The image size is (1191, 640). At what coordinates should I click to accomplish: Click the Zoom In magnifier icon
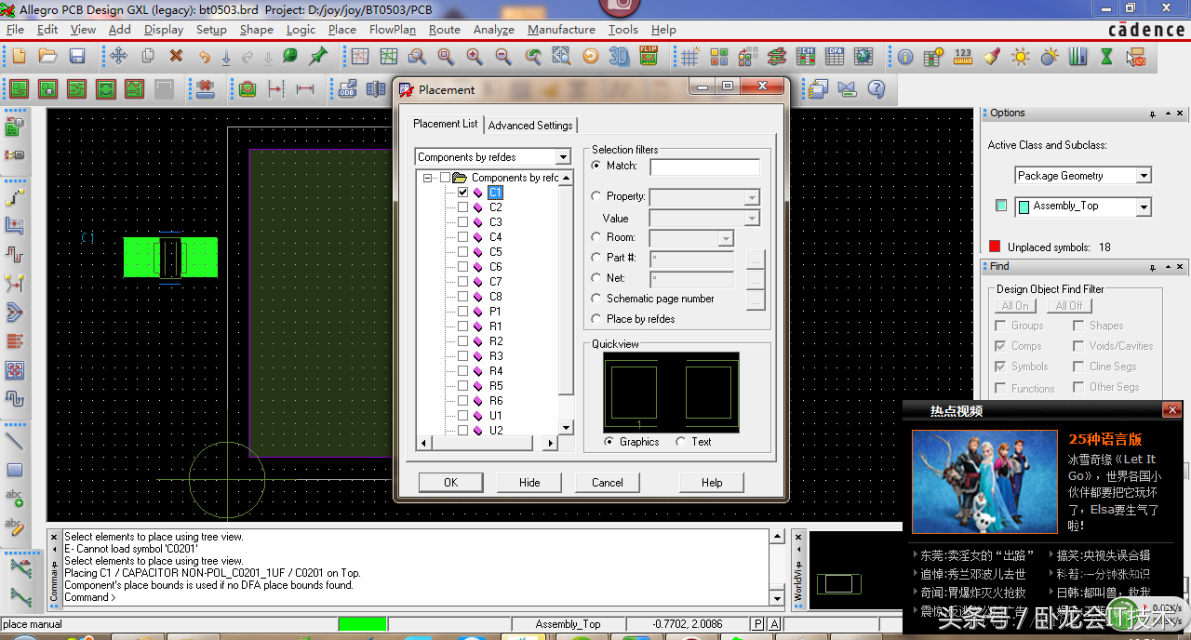click(475, 57)
